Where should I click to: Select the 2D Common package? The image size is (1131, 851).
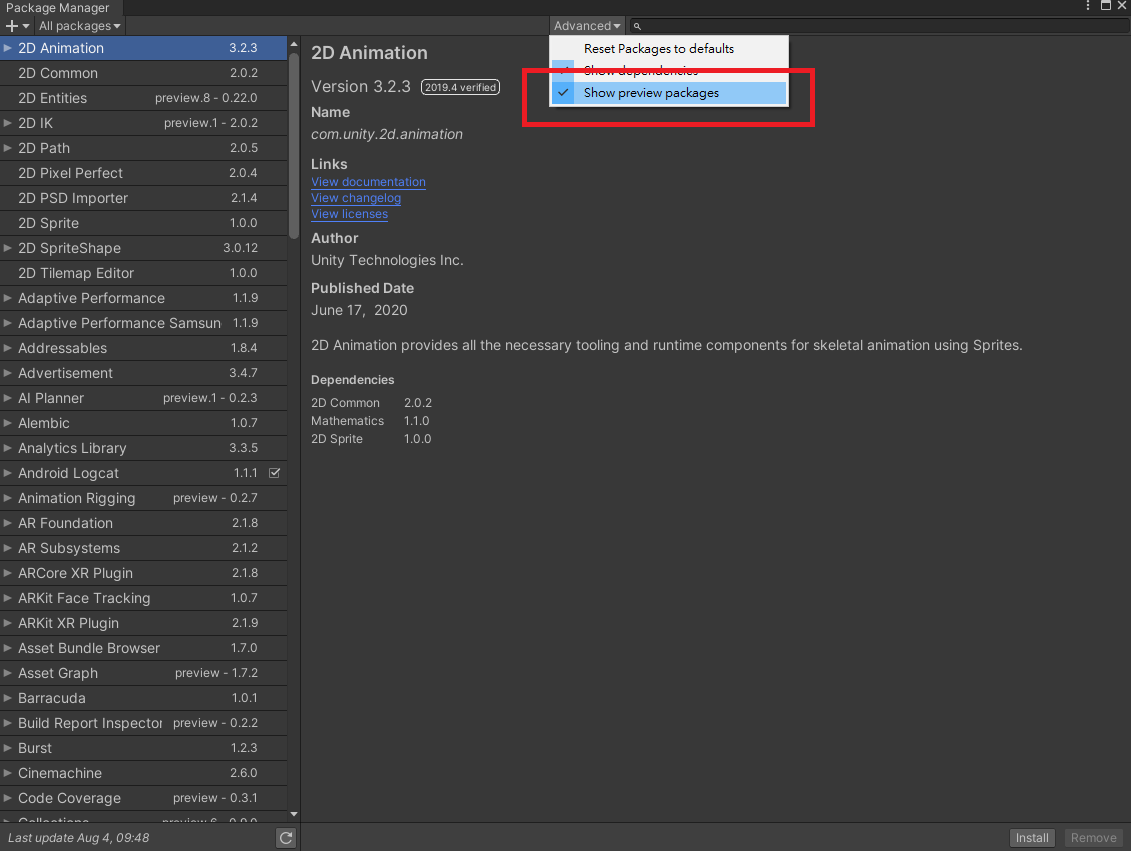[144, 73]
